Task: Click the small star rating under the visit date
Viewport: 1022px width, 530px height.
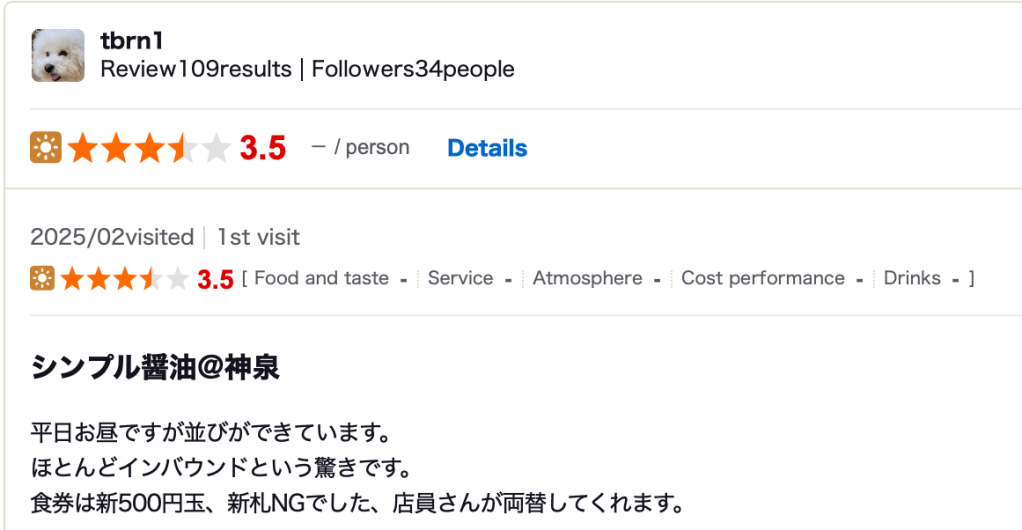Action: tap(124, 278)
